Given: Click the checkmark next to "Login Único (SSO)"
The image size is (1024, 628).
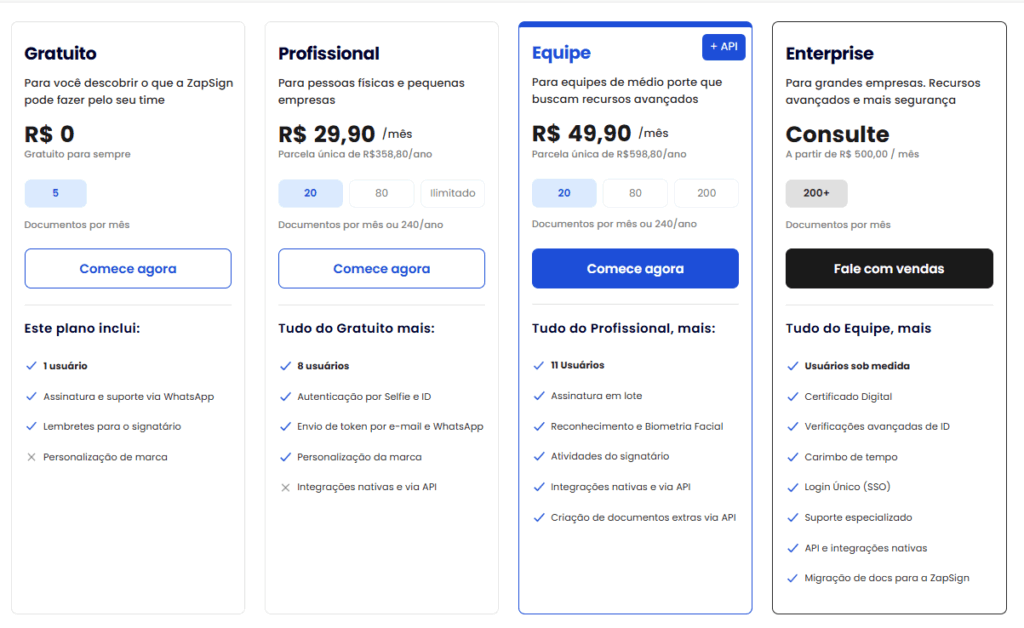Looking at the screenshot, I should click(x=791, y=487).
